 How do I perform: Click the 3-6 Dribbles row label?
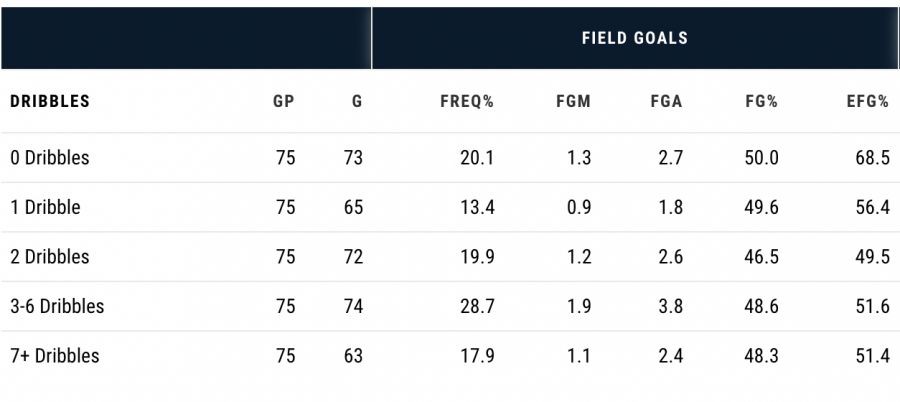[x=57, y=306]
